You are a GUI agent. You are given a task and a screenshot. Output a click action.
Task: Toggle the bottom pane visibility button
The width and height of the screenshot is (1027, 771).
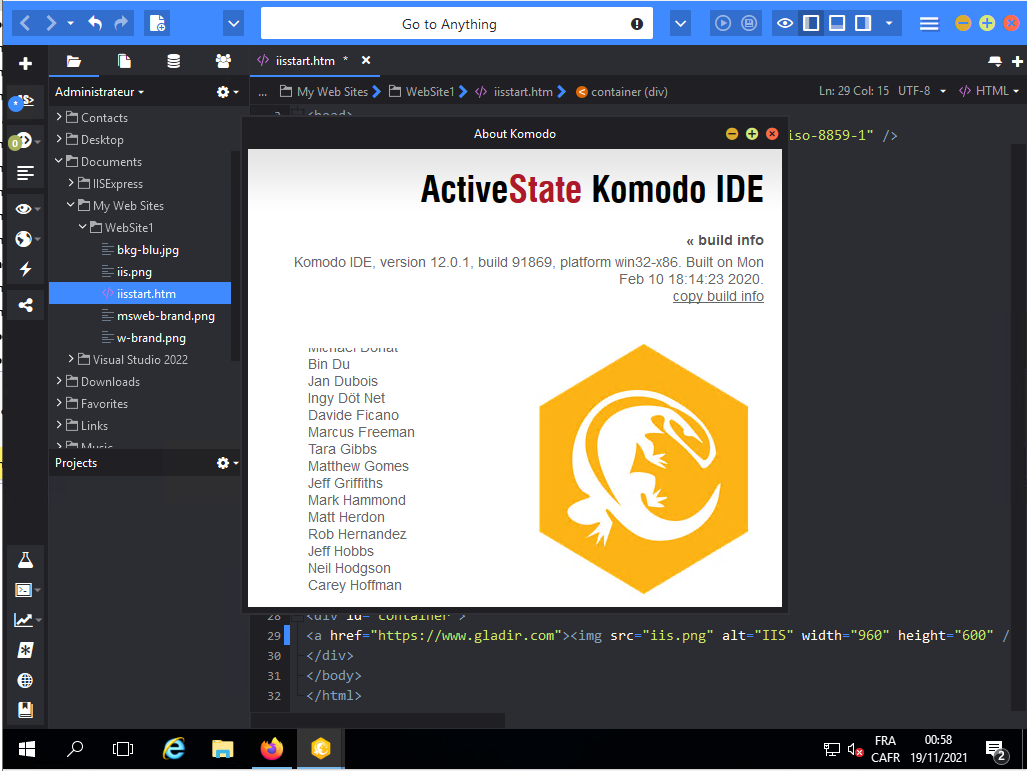[x=837, y=23]
